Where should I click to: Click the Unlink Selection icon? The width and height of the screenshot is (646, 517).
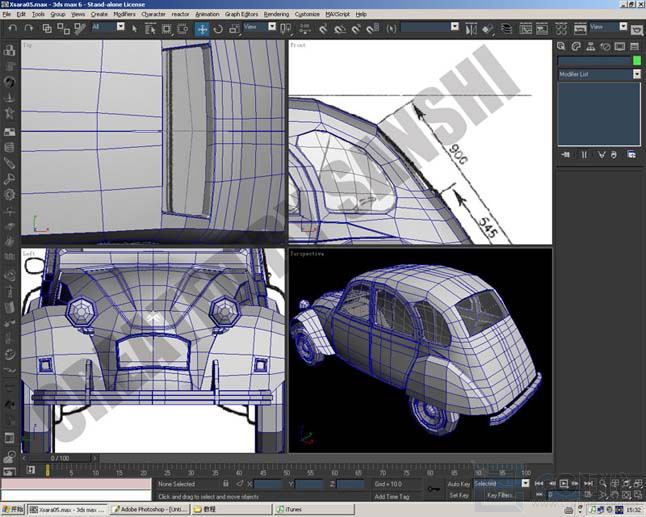coord(63,28)
